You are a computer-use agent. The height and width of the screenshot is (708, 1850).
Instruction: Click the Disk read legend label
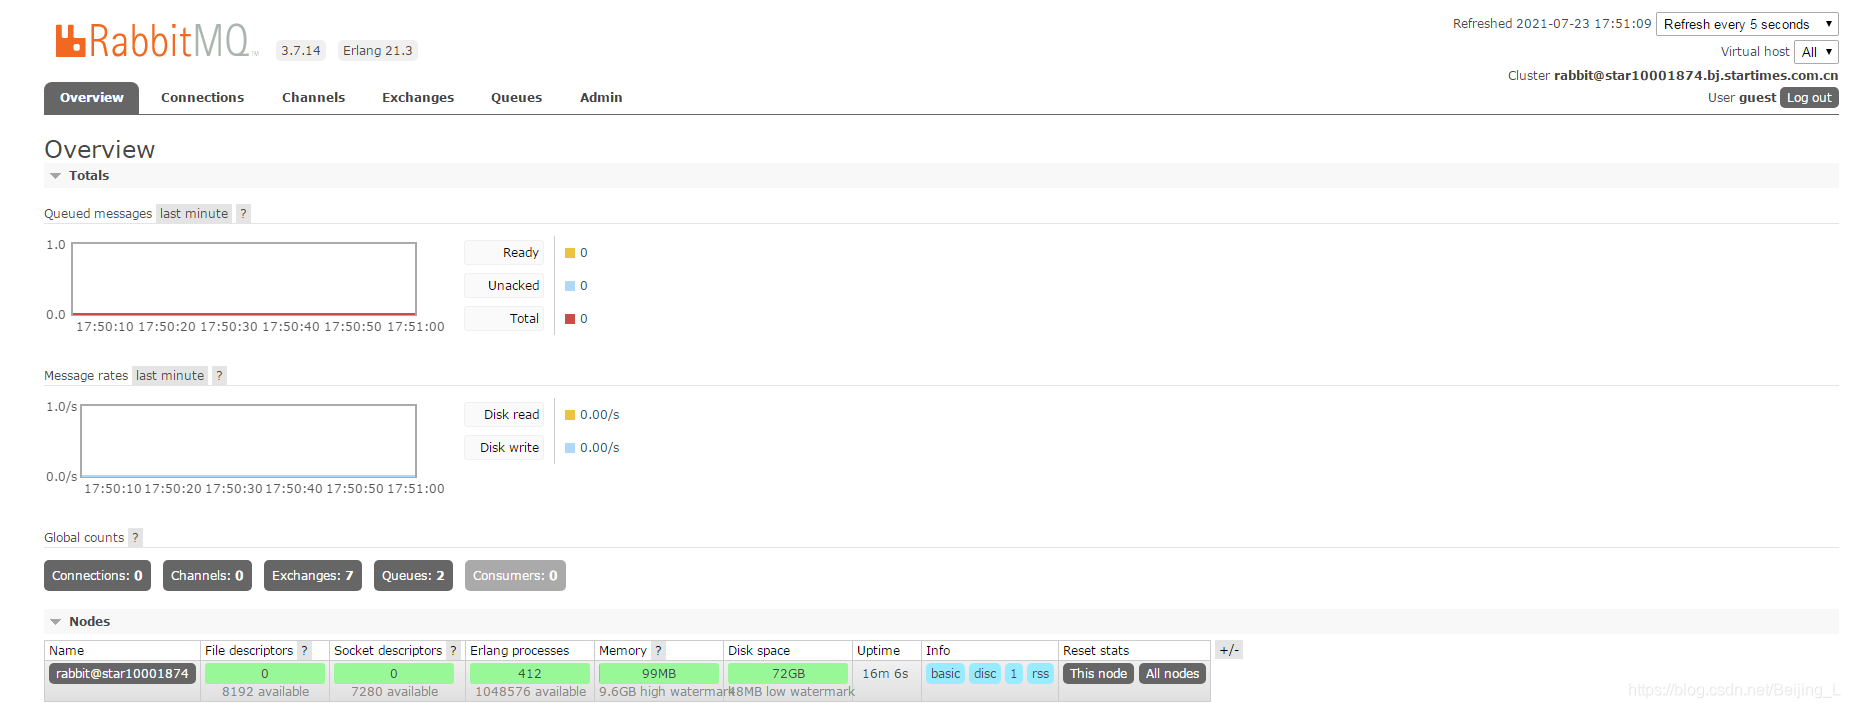504,414
